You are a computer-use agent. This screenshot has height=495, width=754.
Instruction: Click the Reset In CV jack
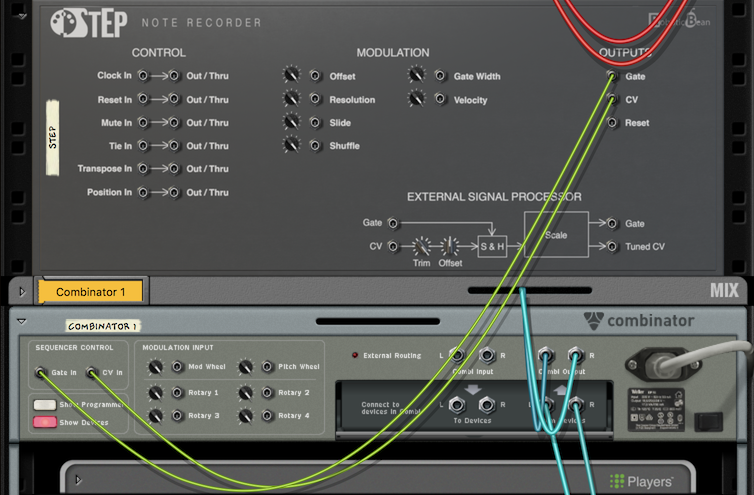click(143, 99)
